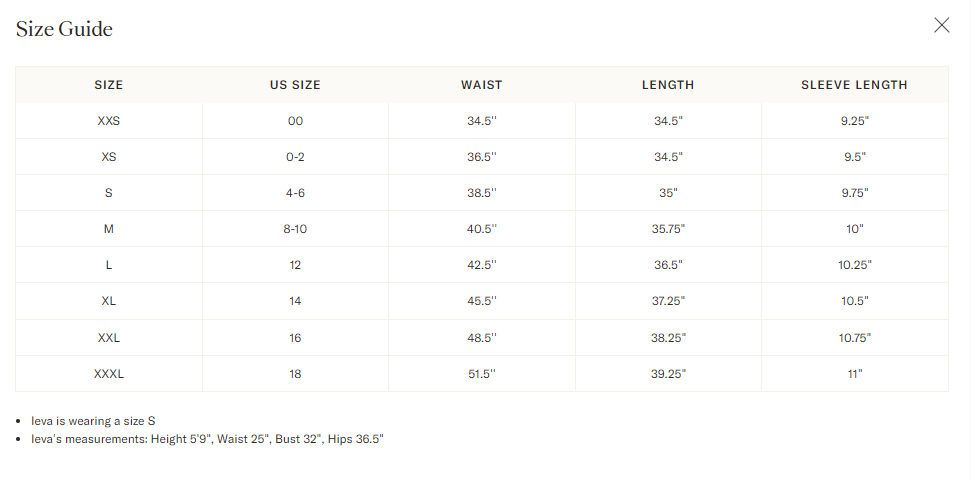The height and width of the screenshot is (482, 971).
Task: Select the SIZE column header
Action: (109, 85)
